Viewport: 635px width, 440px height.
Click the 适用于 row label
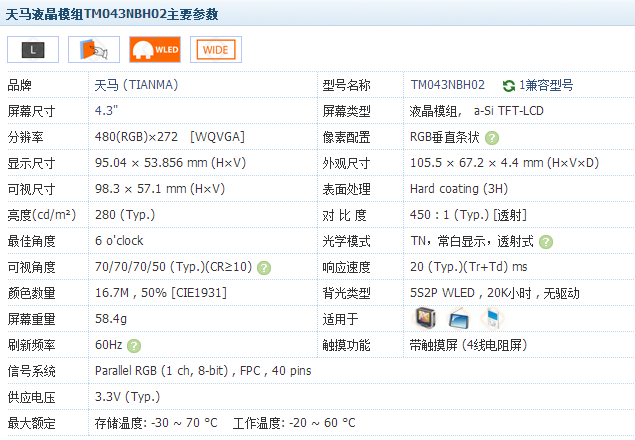pos(340,319)
